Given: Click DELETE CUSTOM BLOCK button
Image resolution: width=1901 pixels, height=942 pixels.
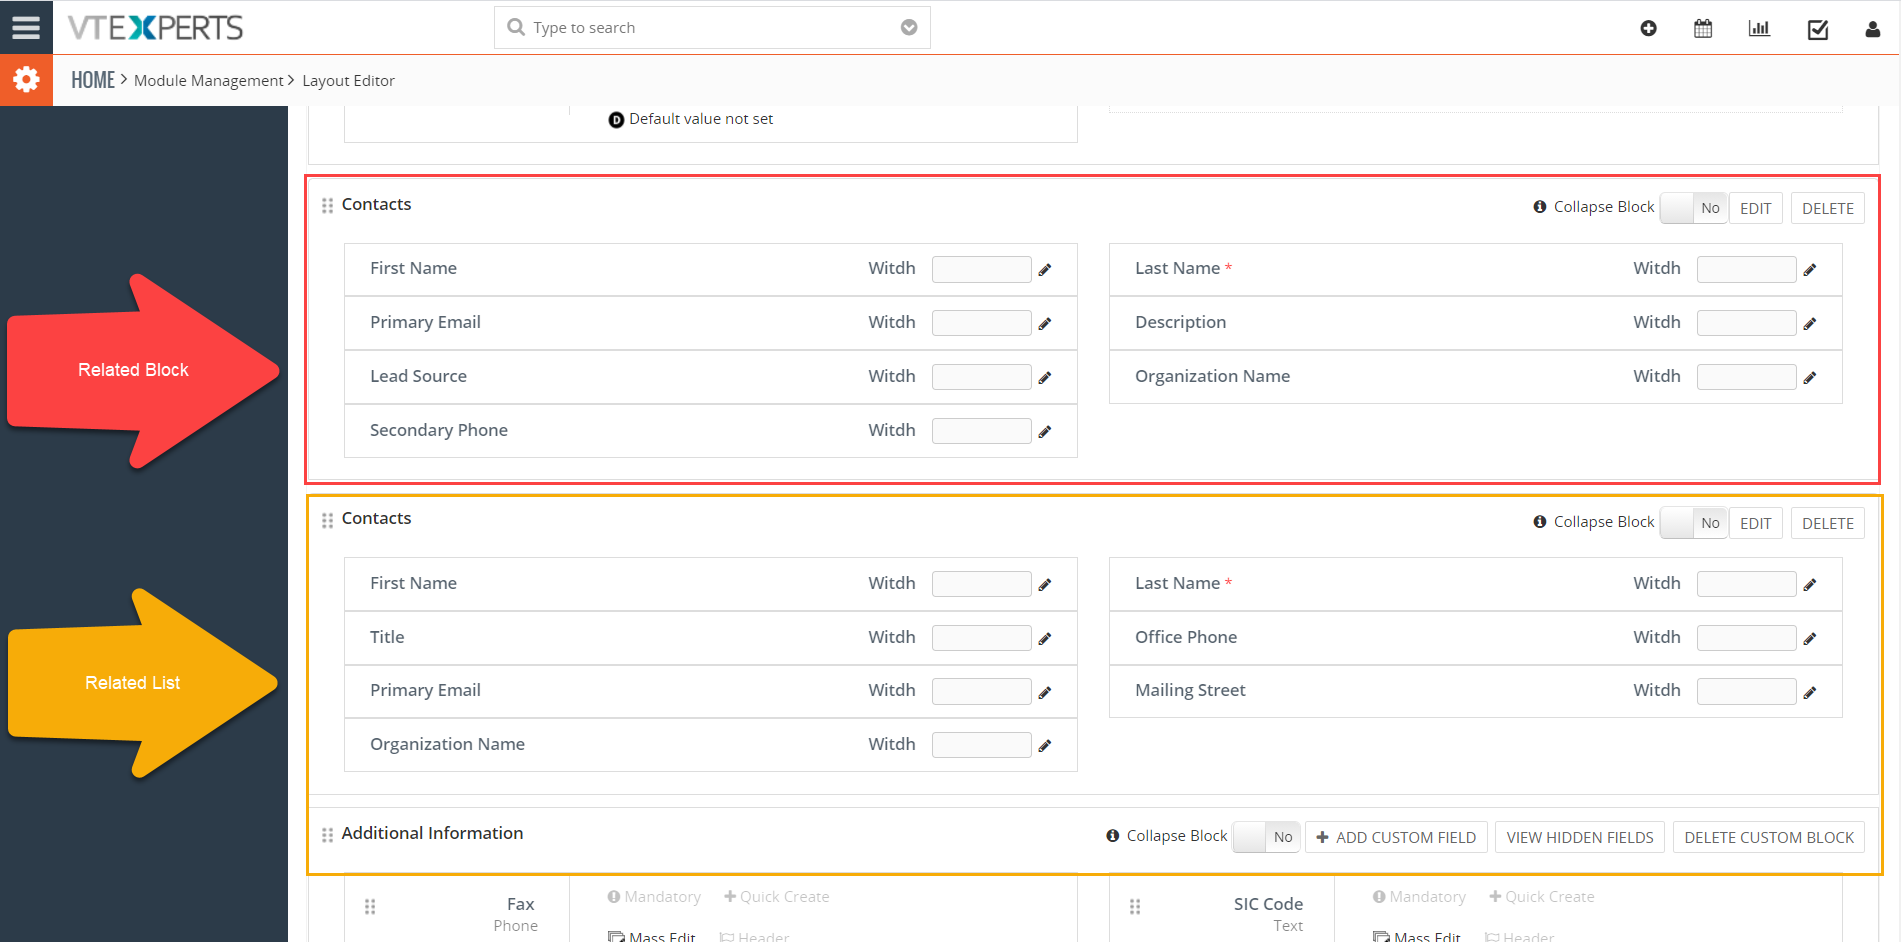Looking at the screenshot, I should (x=1768, y=837).
